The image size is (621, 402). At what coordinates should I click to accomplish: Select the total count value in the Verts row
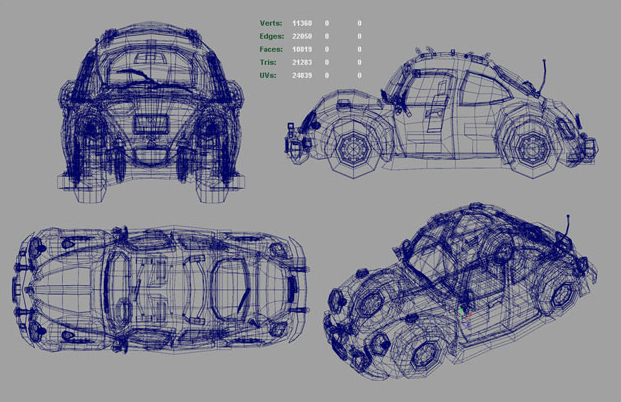tap(302, 23)
